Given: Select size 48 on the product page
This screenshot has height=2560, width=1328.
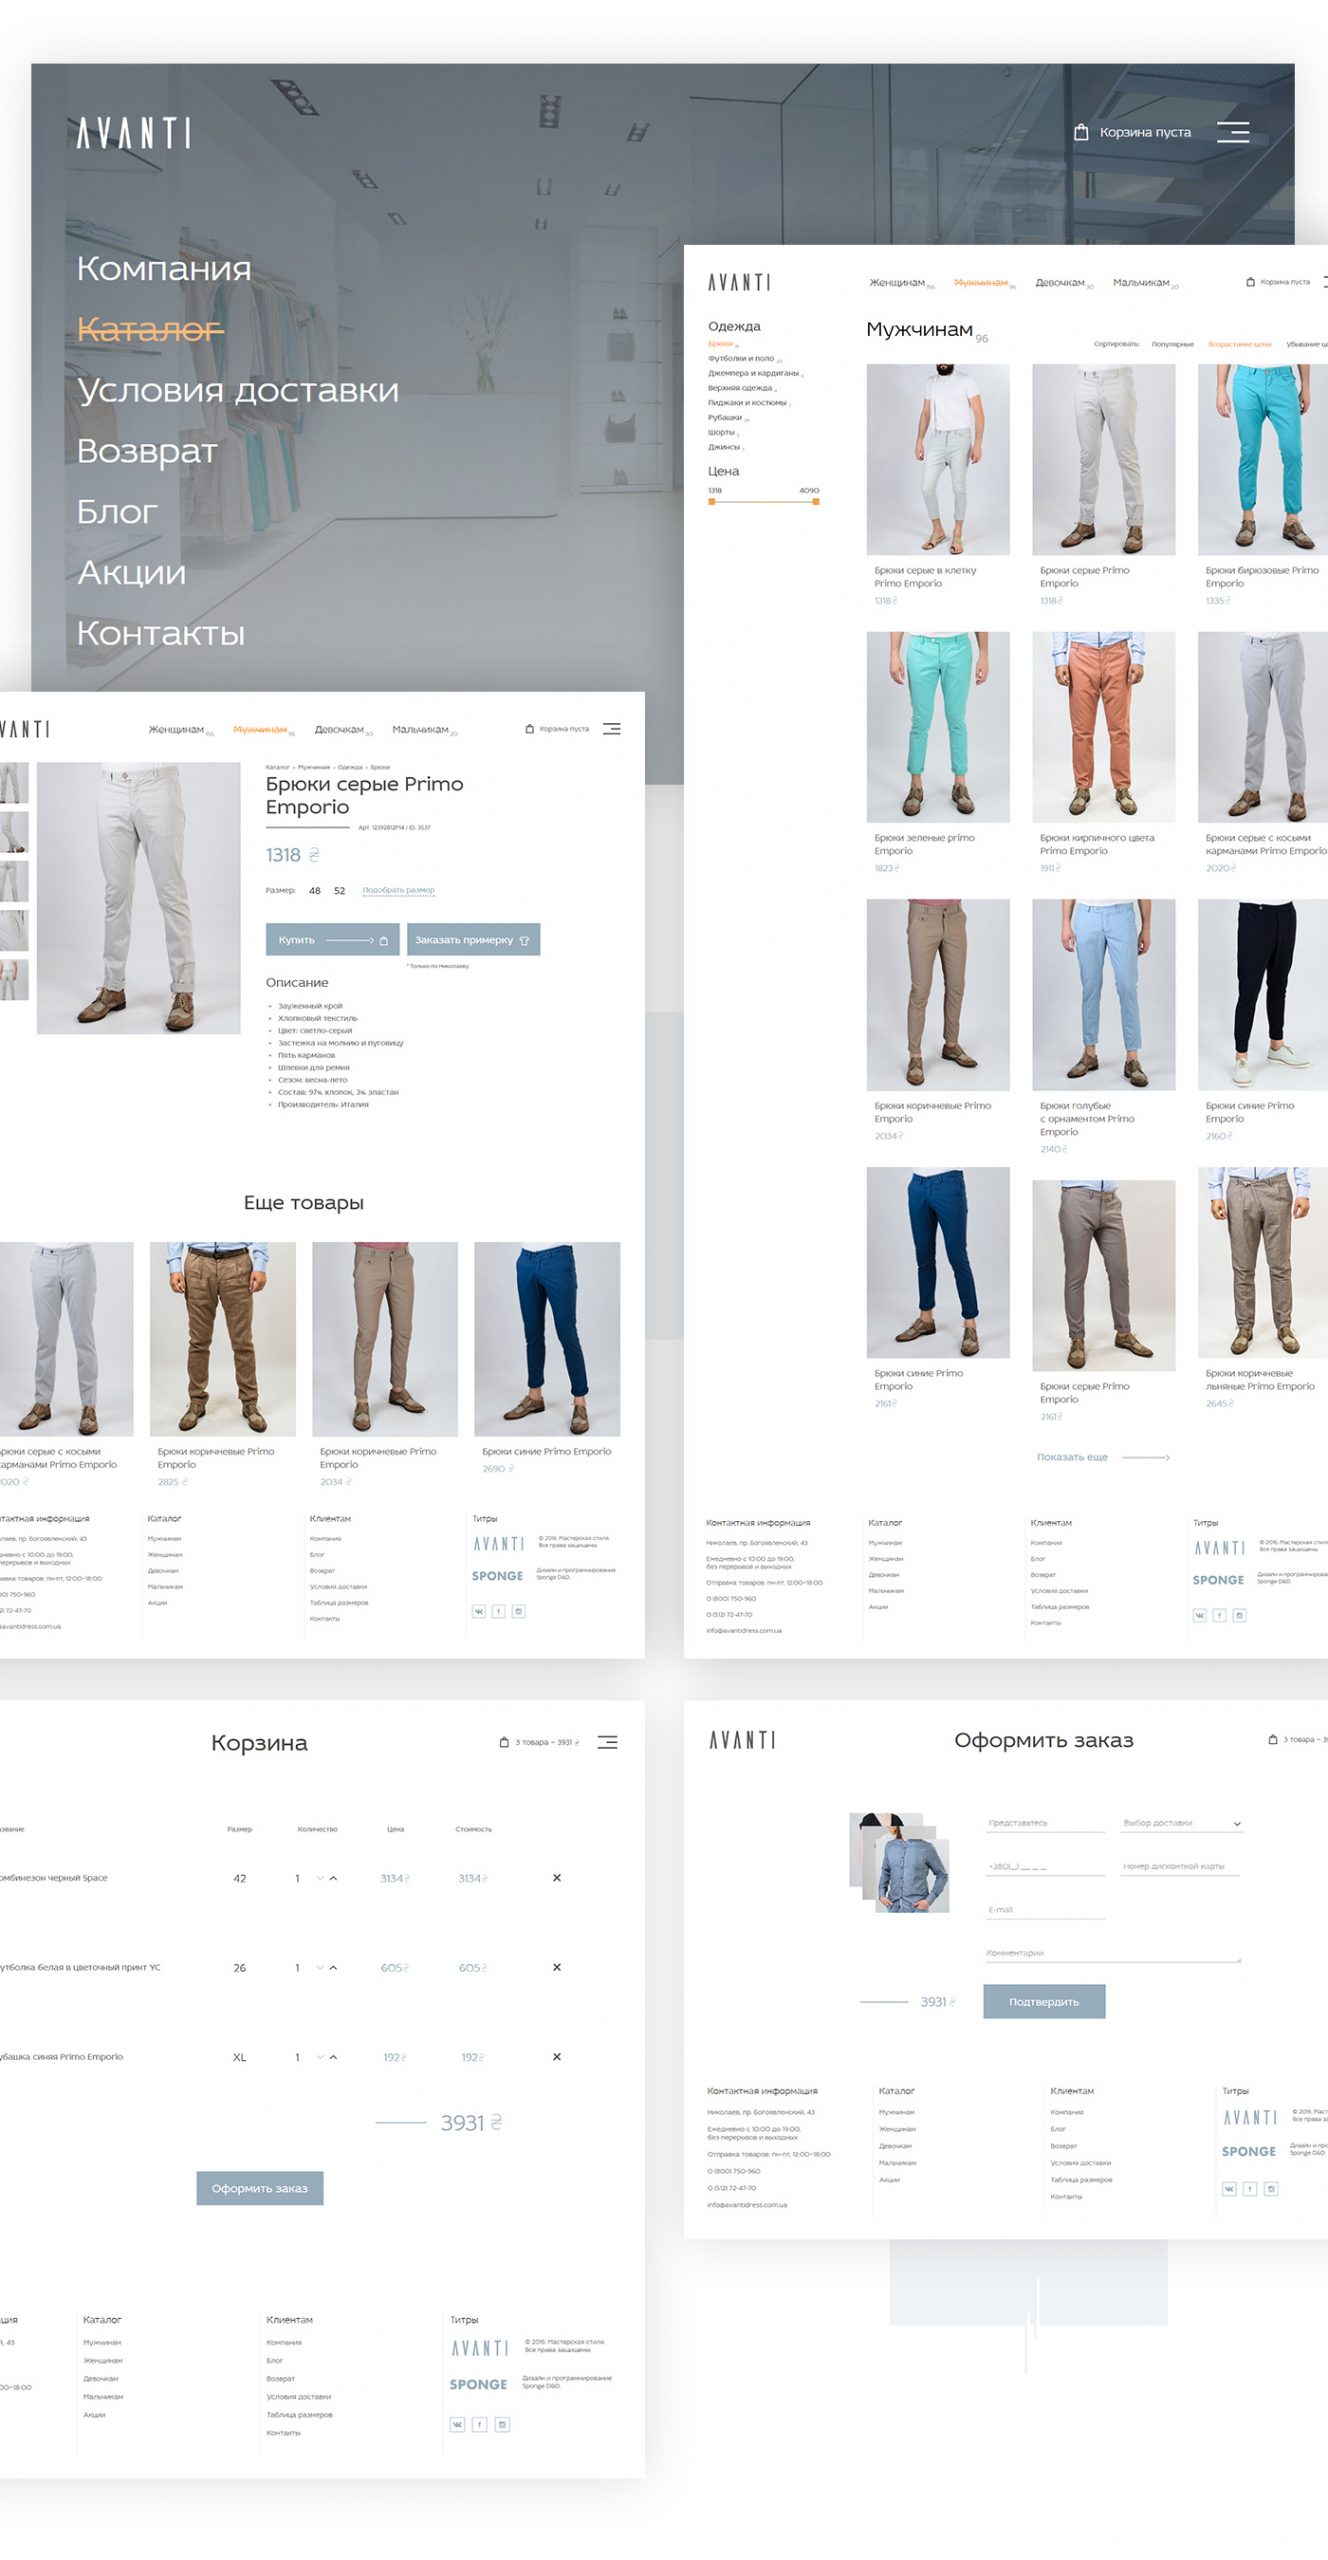Looking at the screenshot, I should tap(314, 890).
